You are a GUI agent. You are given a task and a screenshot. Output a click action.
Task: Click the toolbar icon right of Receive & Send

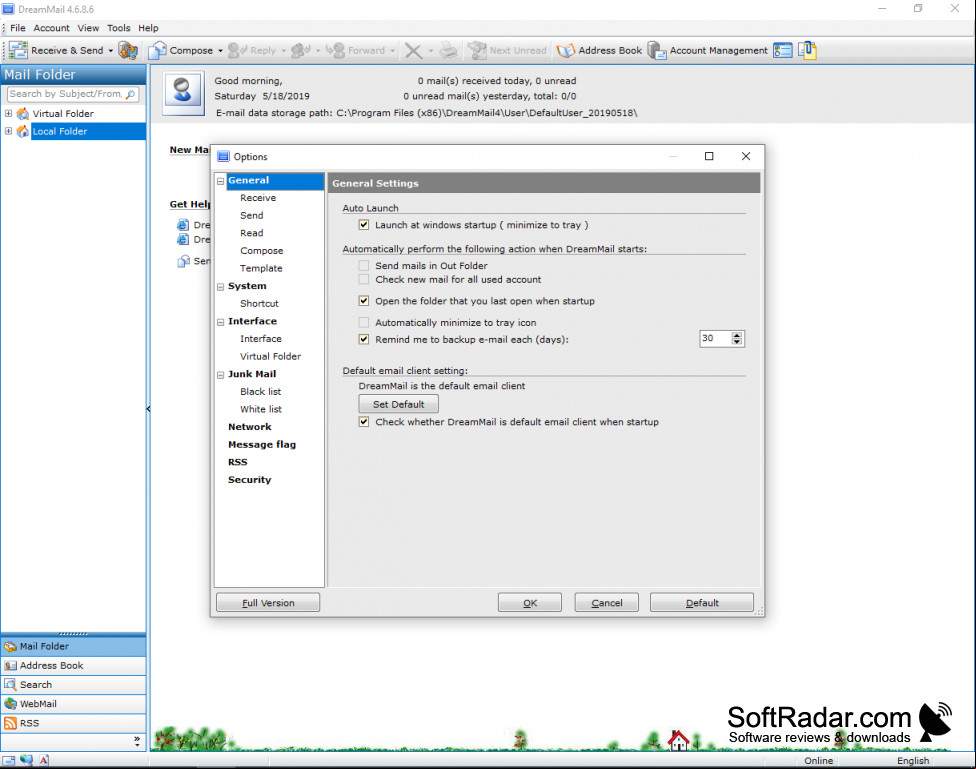128,50
